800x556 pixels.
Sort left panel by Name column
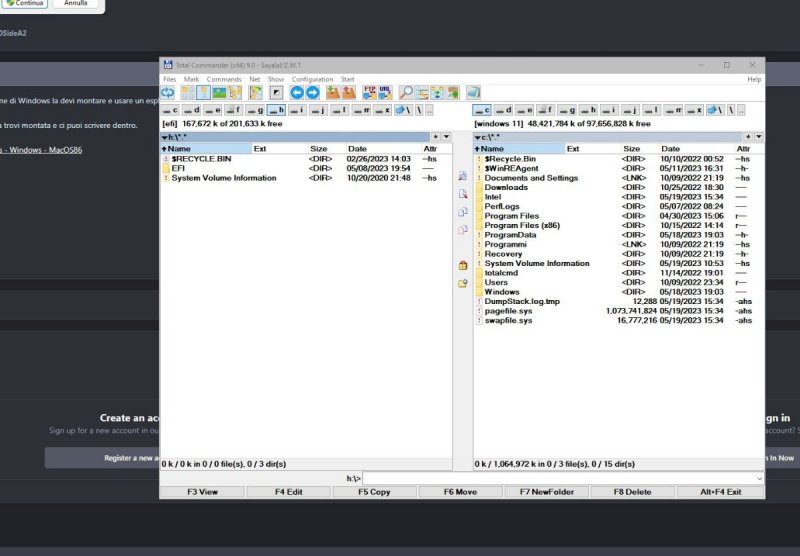(206, 148)
